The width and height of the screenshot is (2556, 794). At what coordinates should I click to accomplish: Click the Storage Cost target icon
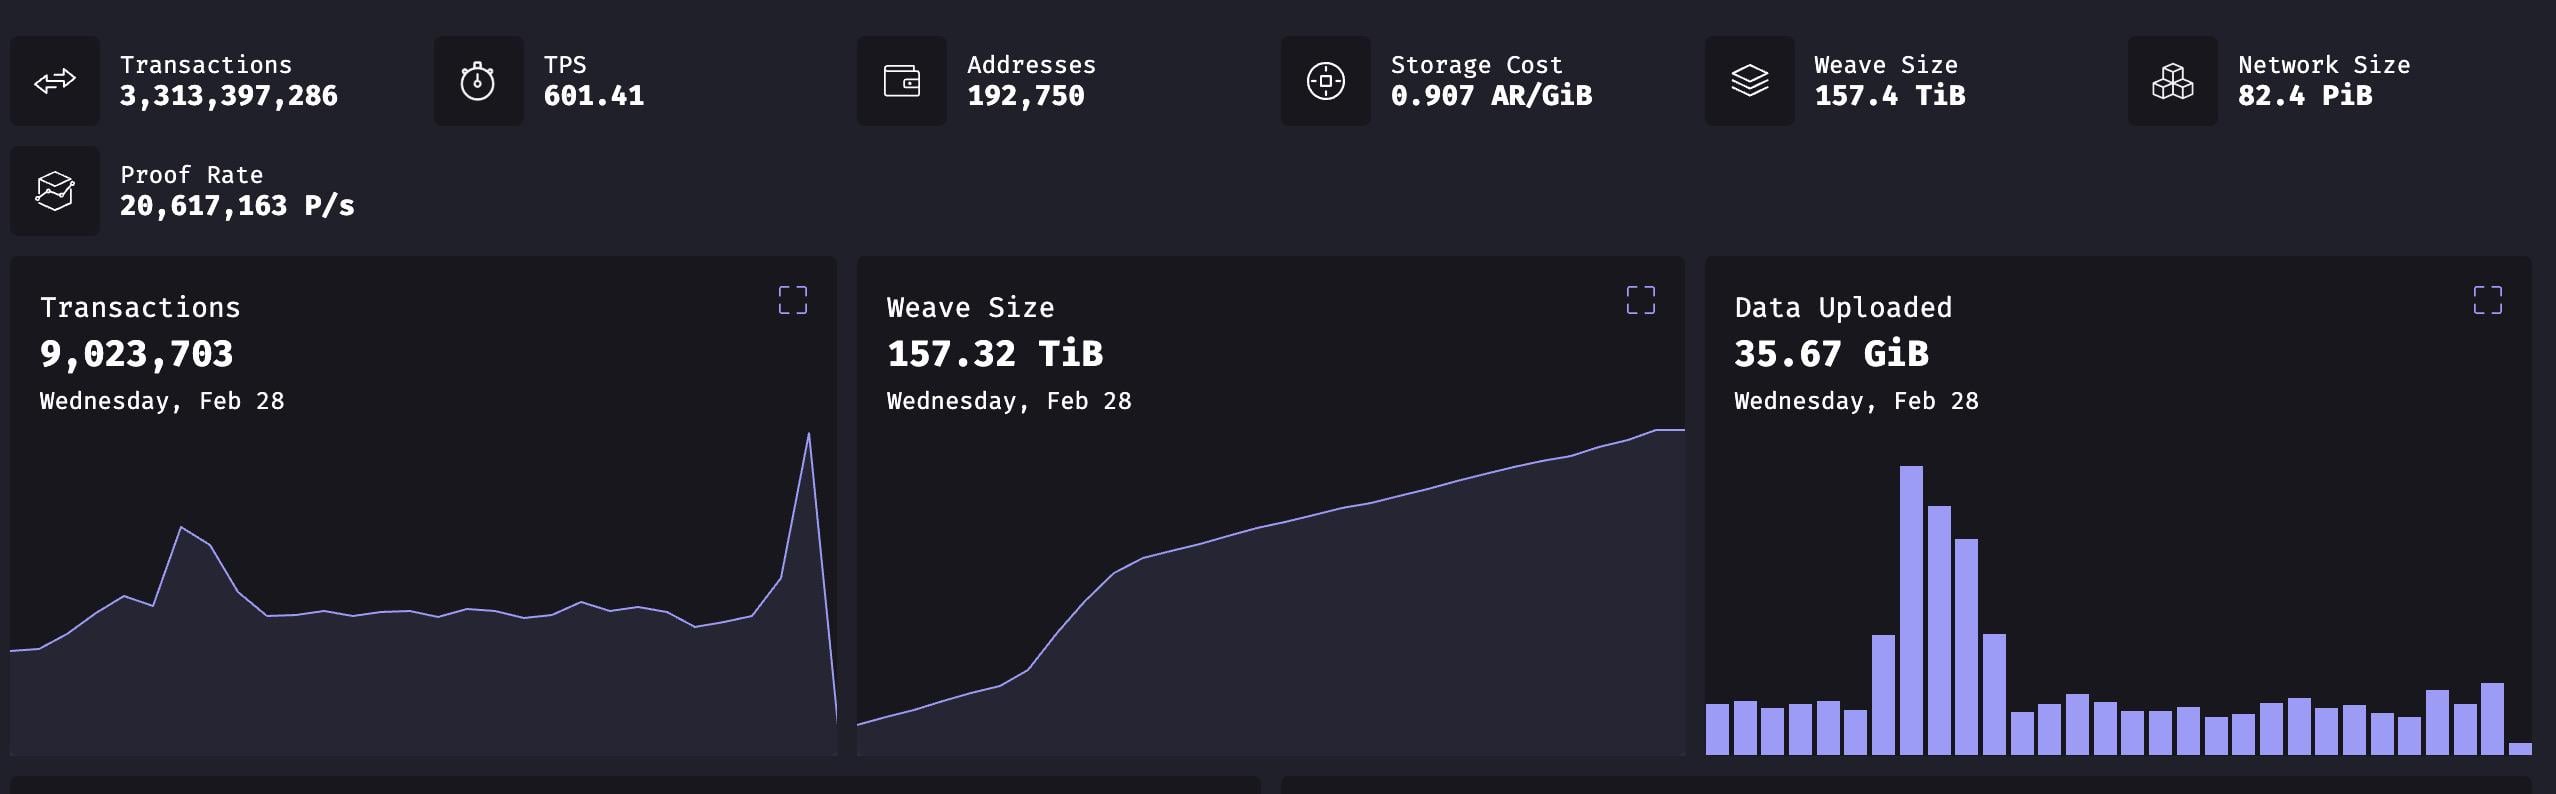point(1326,81)
